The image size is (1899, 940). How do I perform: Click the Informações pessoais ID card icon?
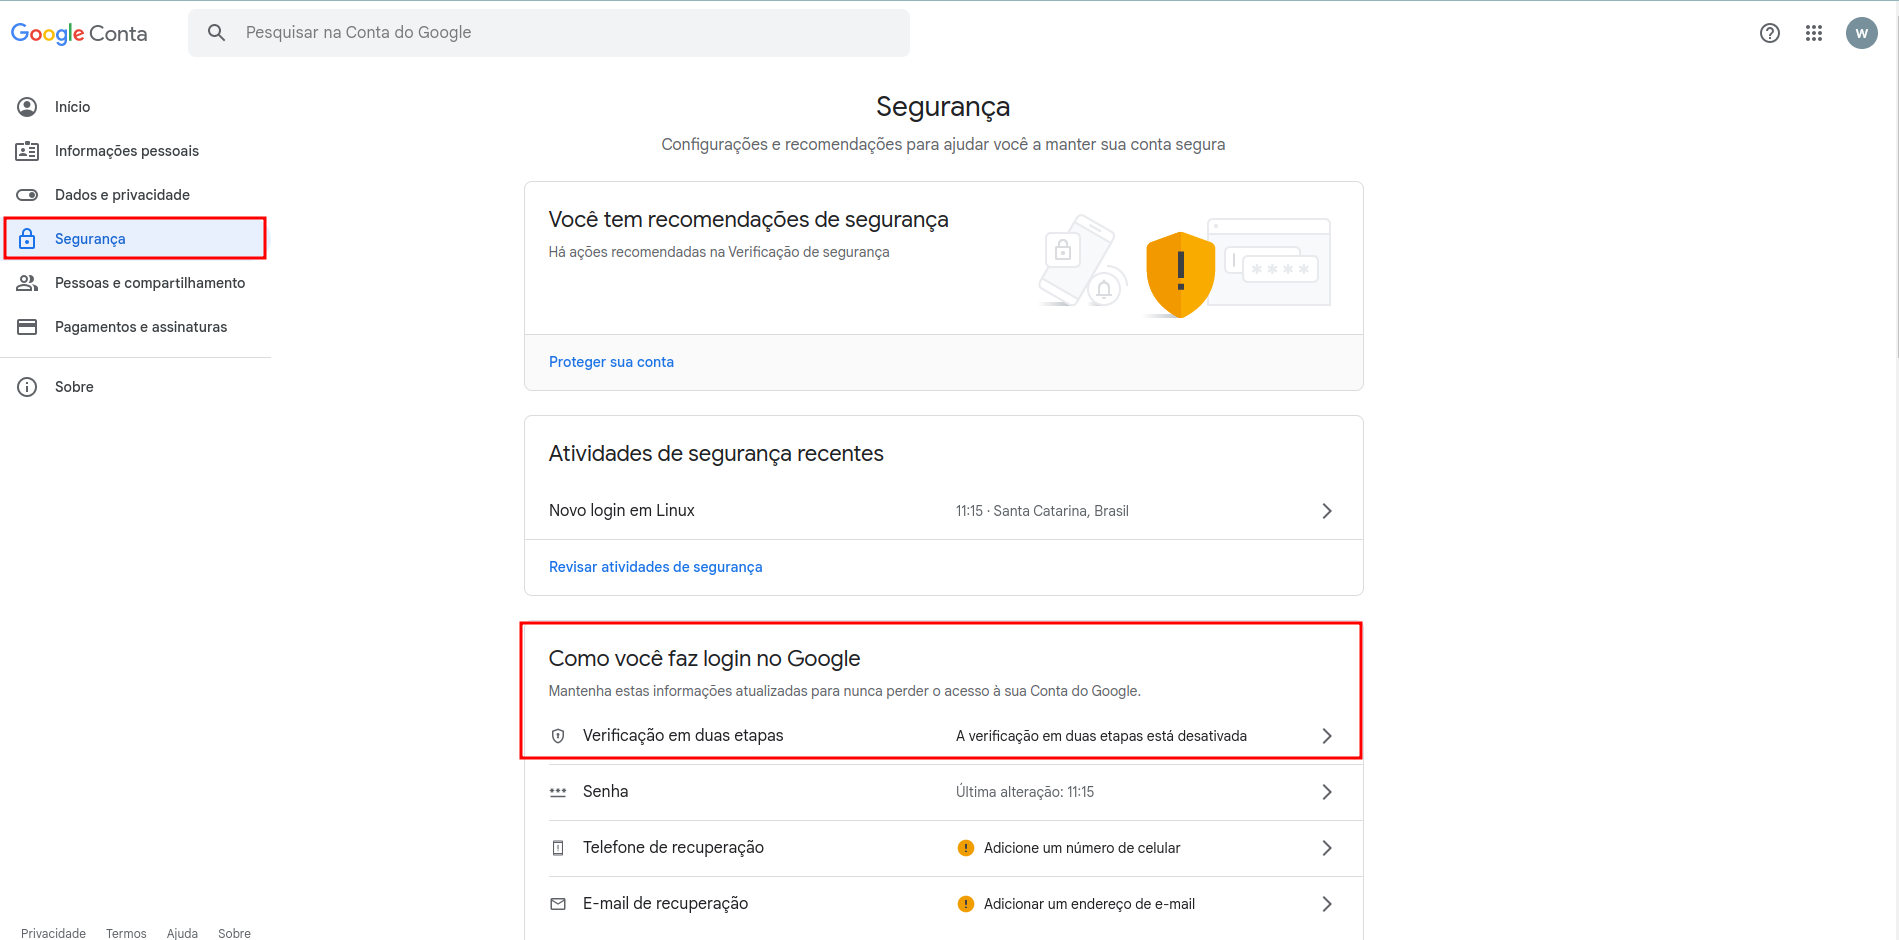[x=27, y=151]
